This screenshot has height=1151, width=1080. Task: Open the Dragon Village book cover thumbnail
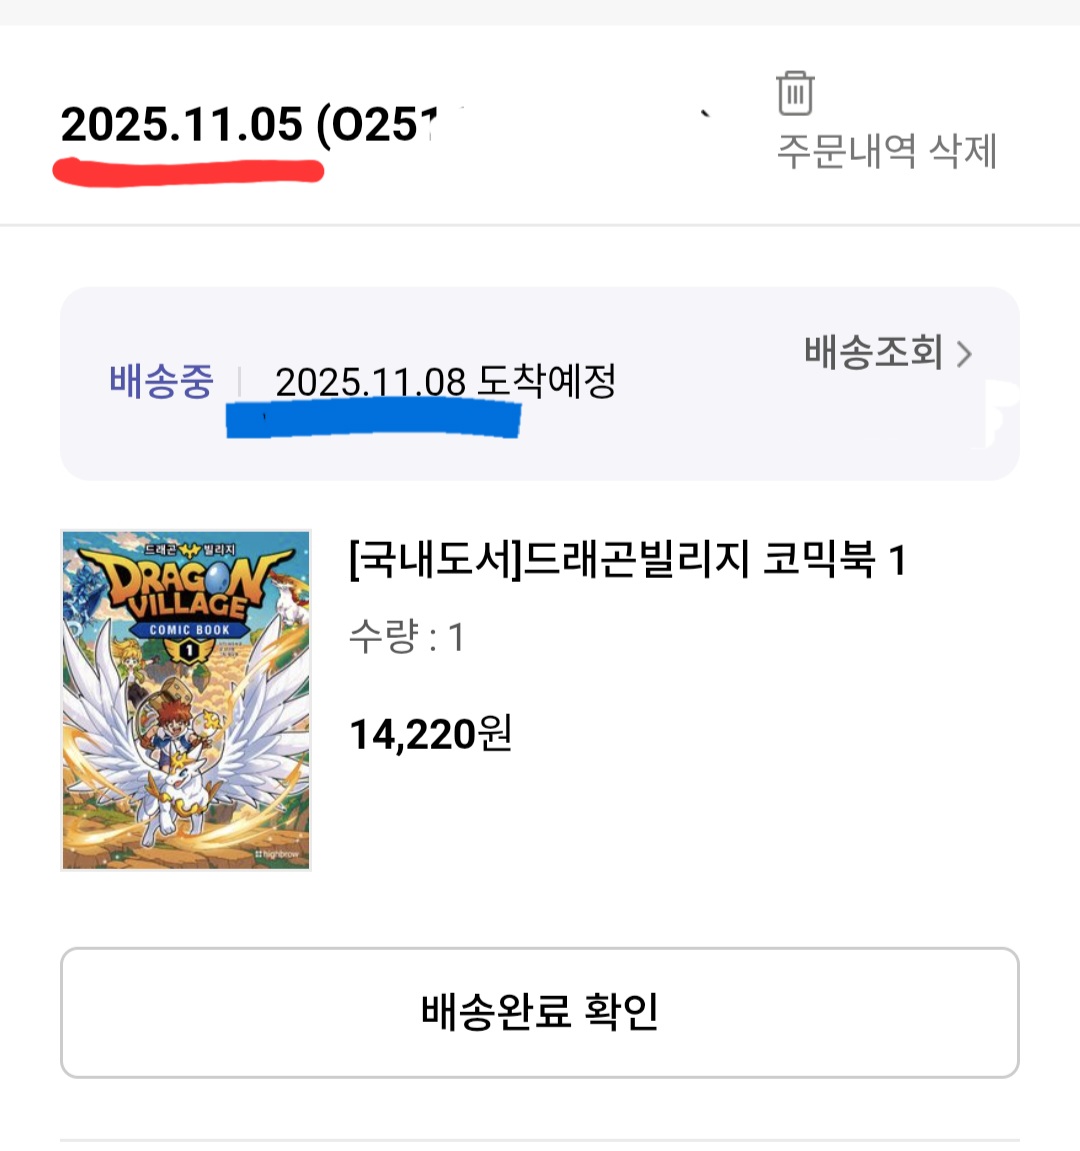tap(186, 700)
